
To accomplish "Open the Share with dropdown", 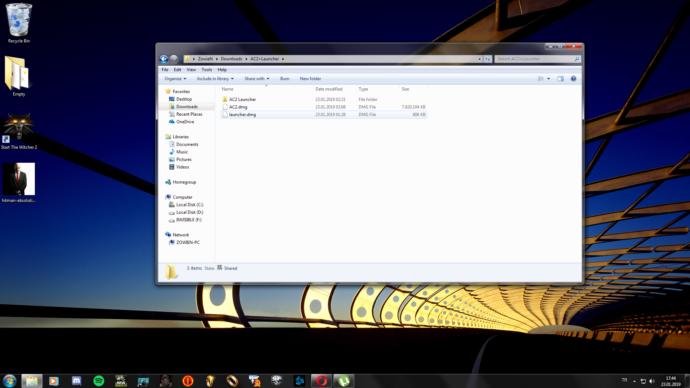I will coord(257,79).
